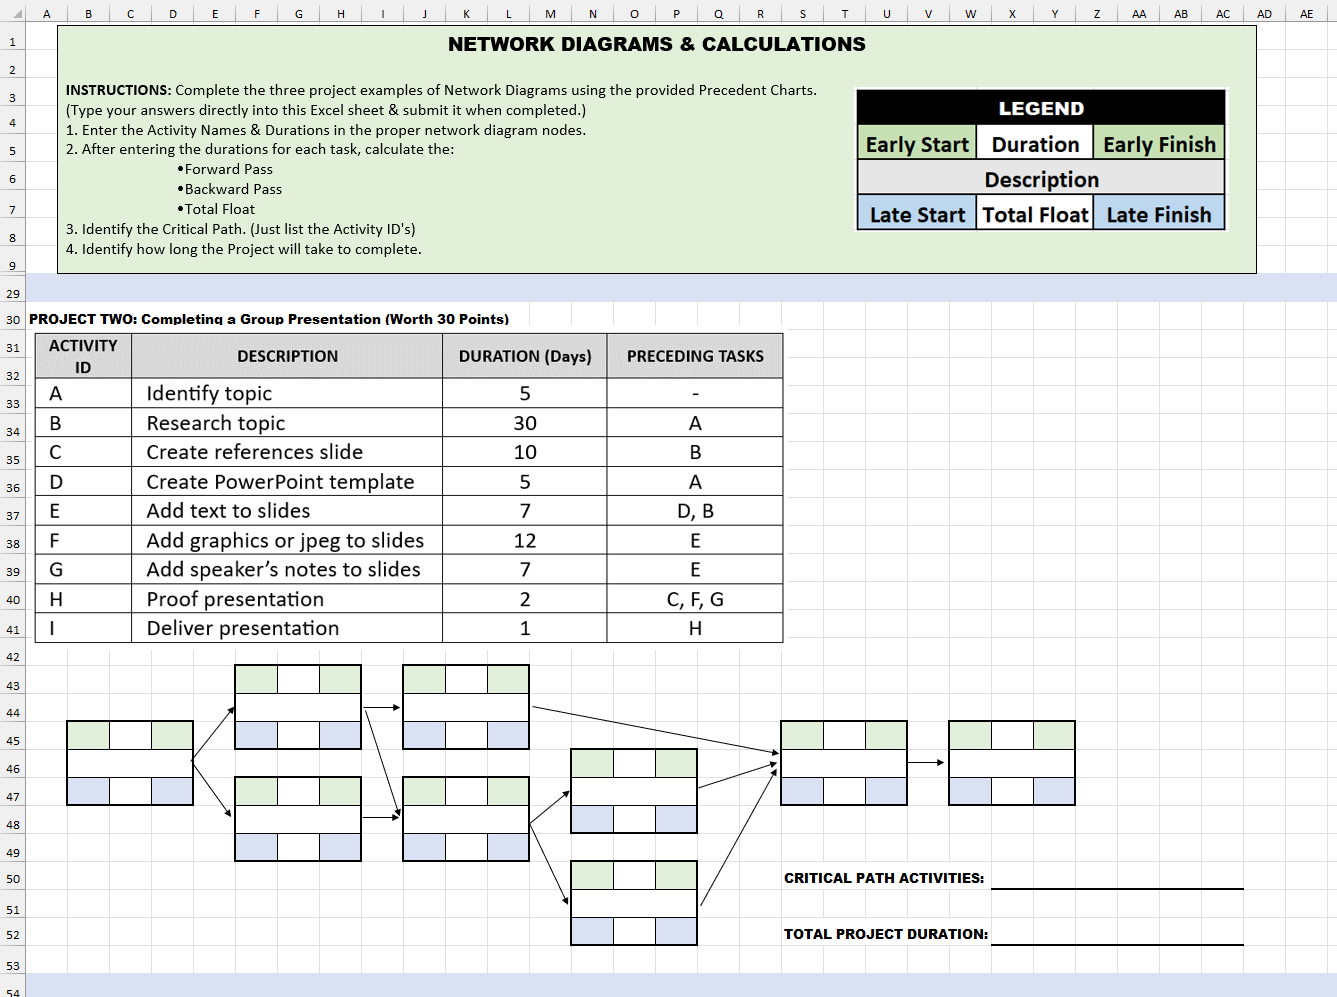
Task: Select column header AE
Action: [1306, 13]
